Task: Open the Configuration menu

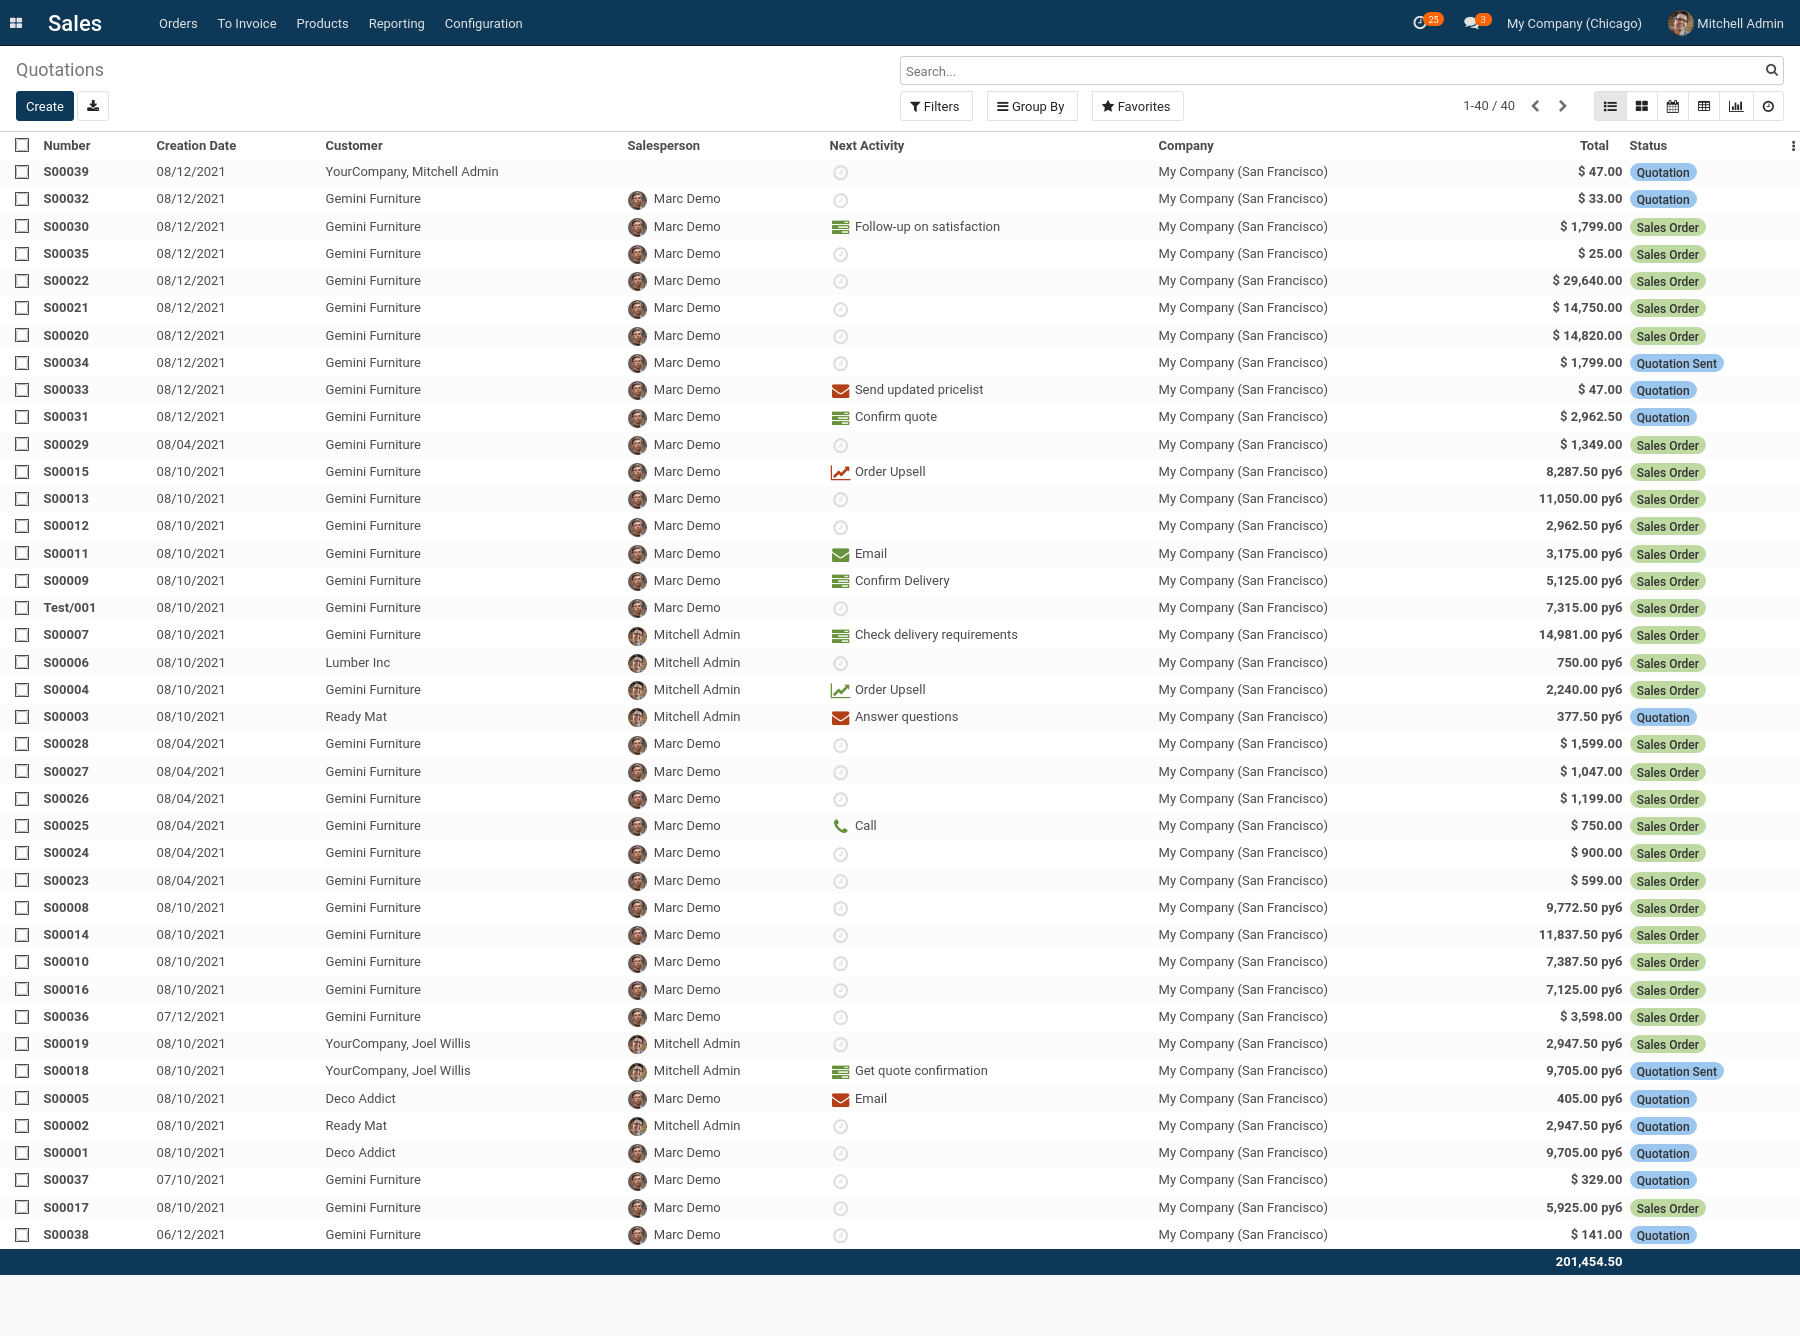Action: point(483,23)
